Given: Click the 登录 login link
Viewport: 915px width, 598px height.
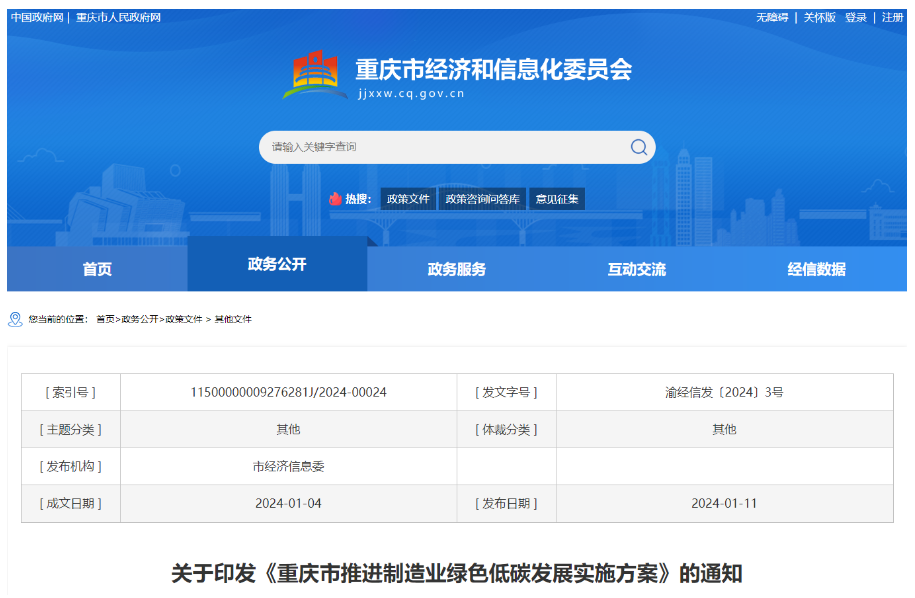Looking at the screenshot, I should coord(856,17).
